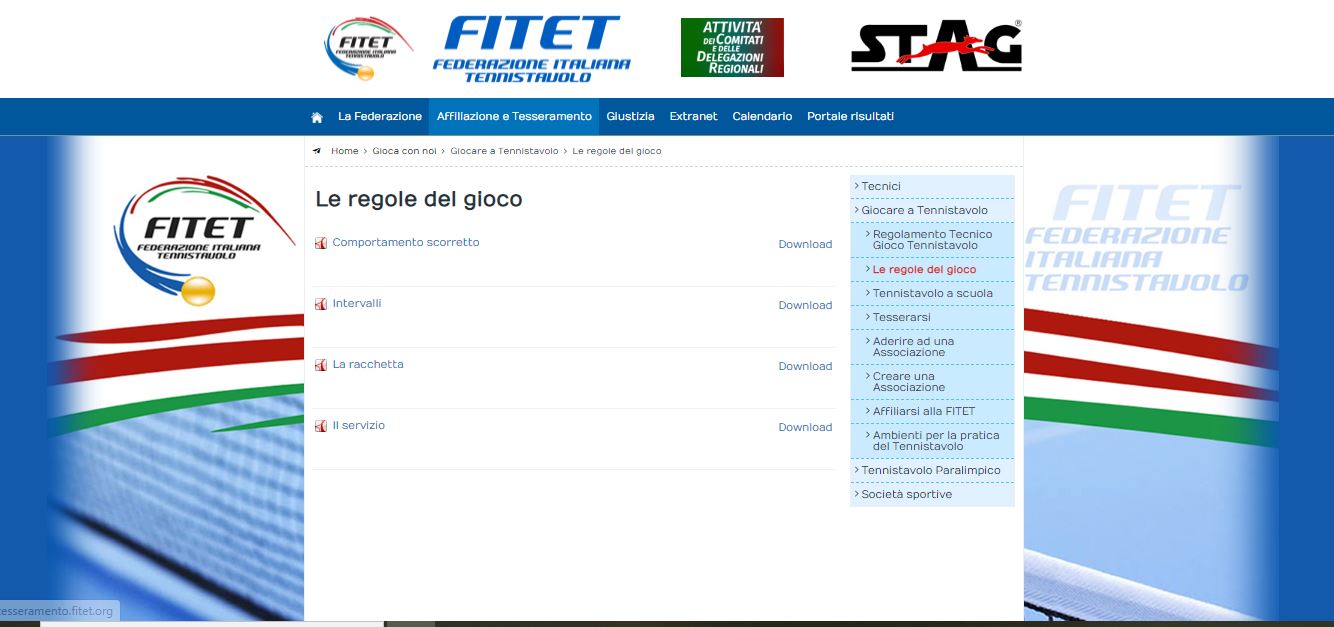The width and height of the screenshot is (1334, 627).
Task: Download the Comportamento scorretto file
Action: click(x=805, y=244)
